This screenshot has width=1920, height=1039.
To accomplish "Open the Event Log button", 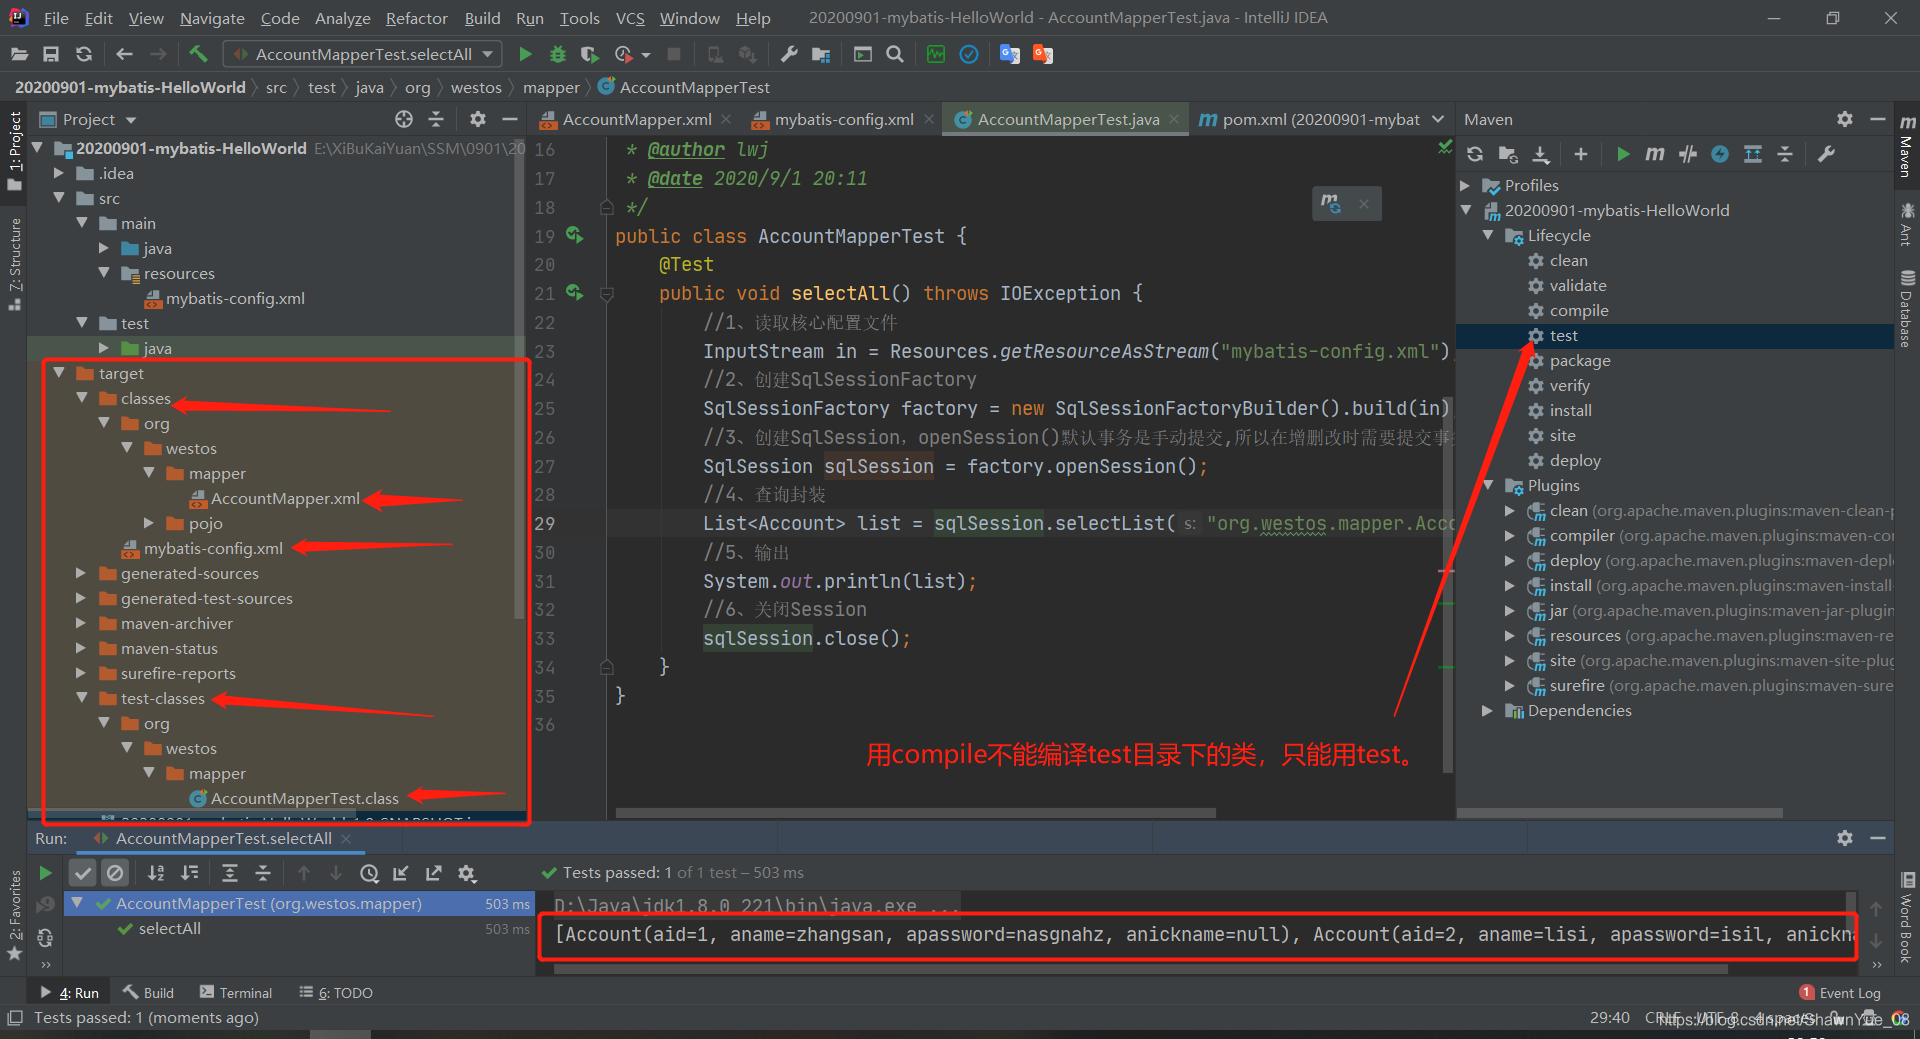I will 1840,992.
